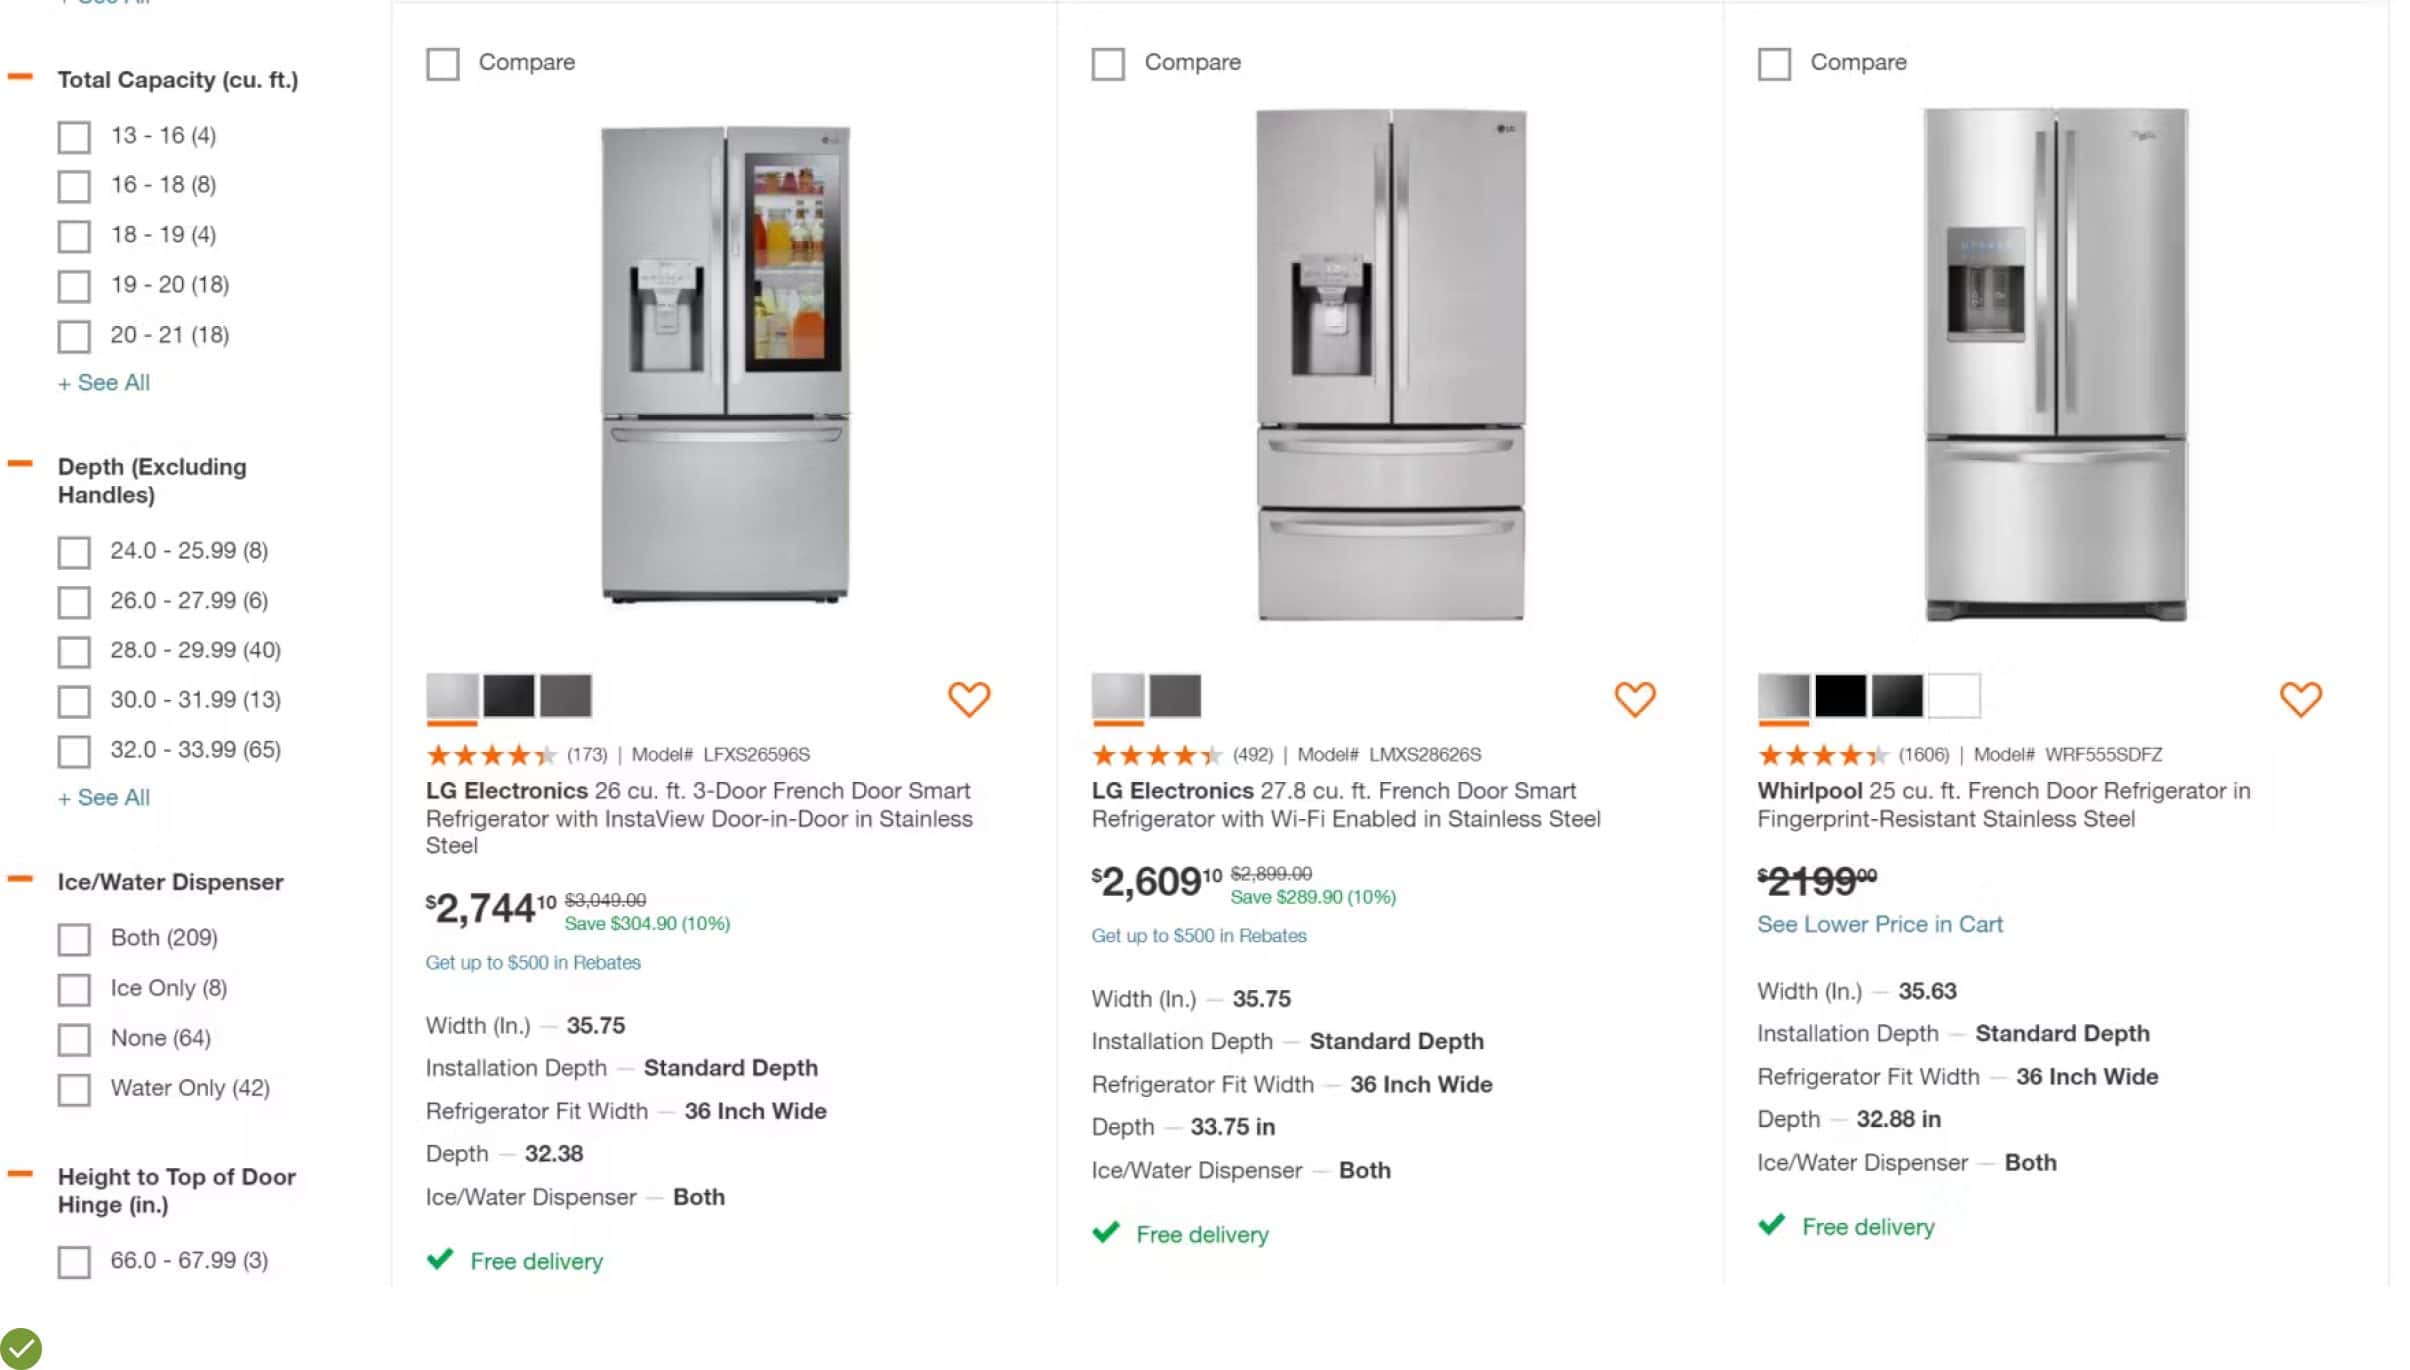
Task: Save LG InstaView refrigerator to favorites heart
Action: [968, 699]
